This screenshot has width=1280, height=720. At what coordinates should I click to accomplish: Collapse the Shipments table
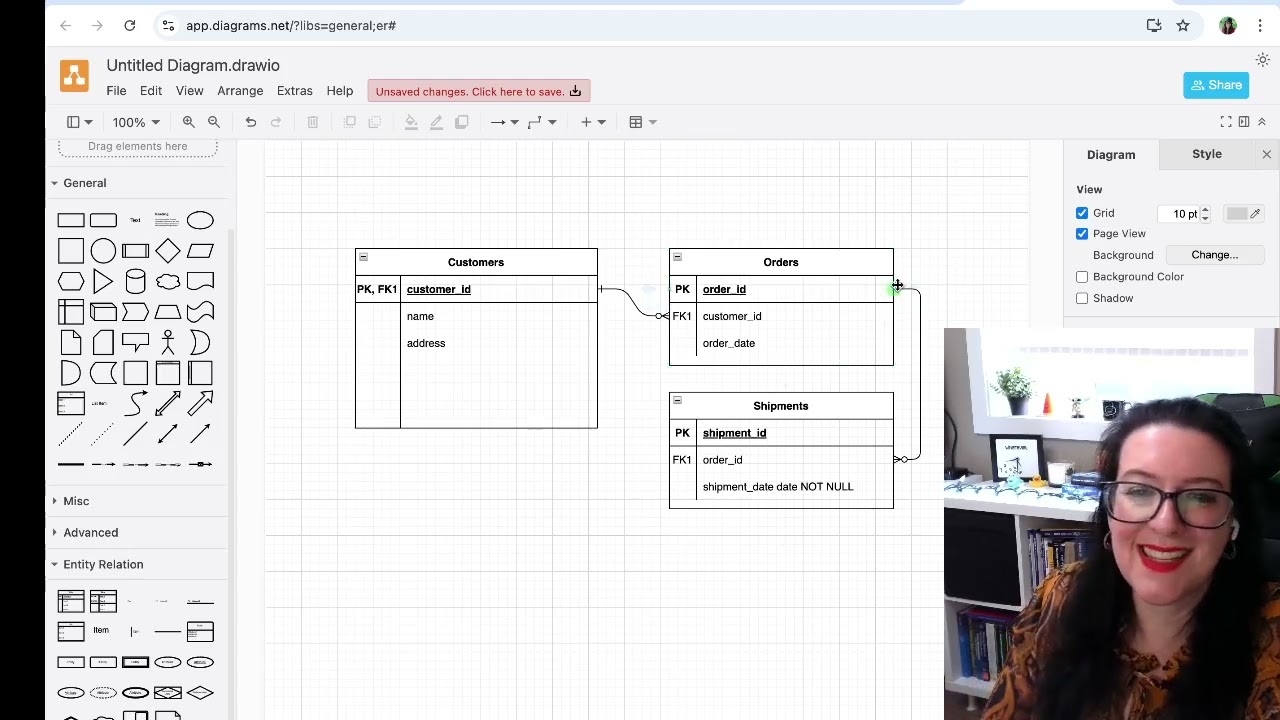(677, 401)
